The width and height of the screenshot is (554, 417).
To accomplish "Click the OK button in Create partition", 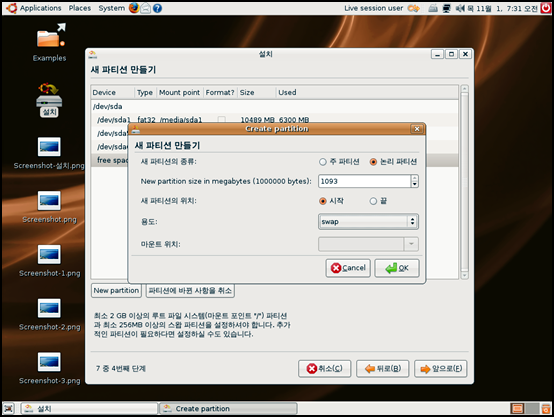I will [x=397, y=268].
